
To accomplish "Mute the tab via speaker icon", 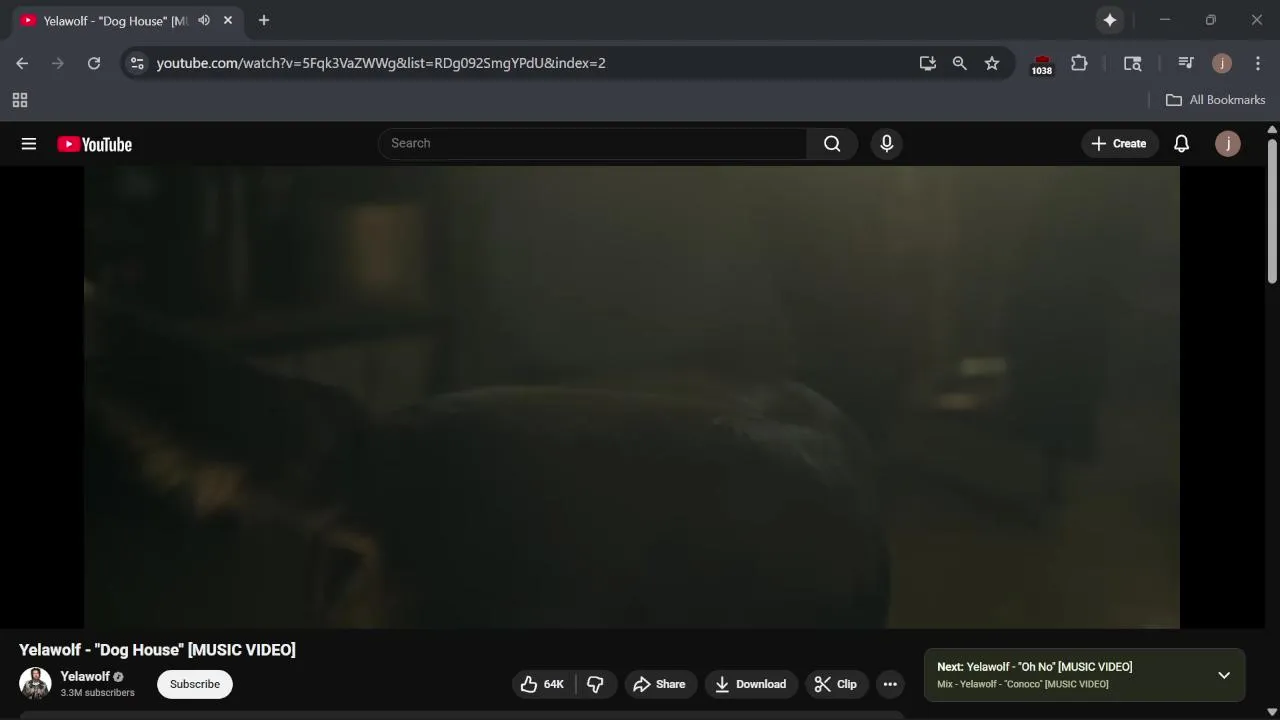I will (x=204, y=20).
